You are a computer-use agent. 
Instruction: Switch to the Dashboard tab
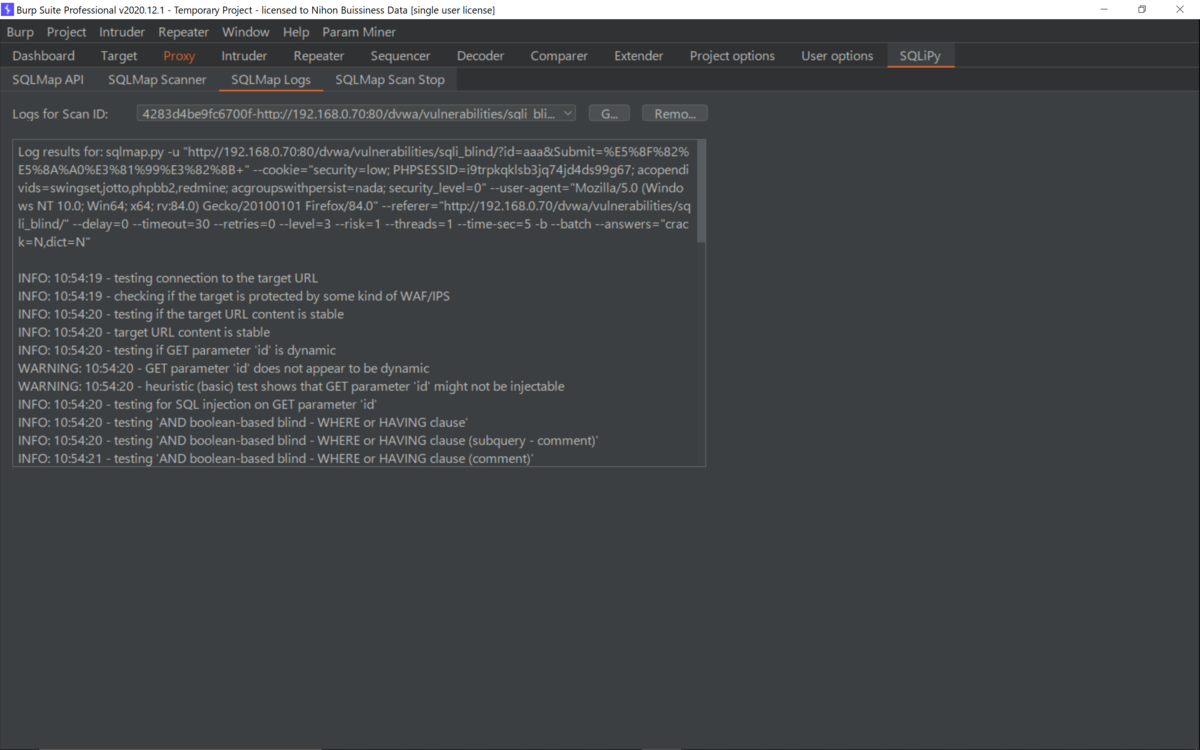pos(44,56)
